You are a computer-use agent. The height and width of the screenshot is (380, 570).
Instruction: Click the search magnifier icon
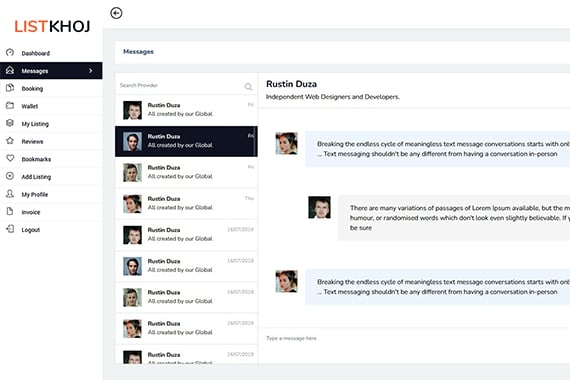[248, 87]
